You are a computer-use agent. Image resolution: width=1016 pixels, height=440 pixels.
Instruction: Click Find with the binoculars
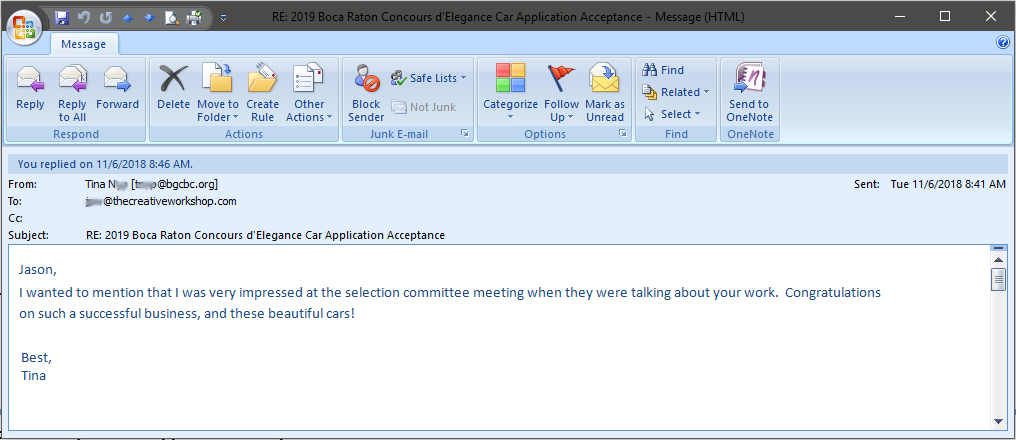pos(664,70)
